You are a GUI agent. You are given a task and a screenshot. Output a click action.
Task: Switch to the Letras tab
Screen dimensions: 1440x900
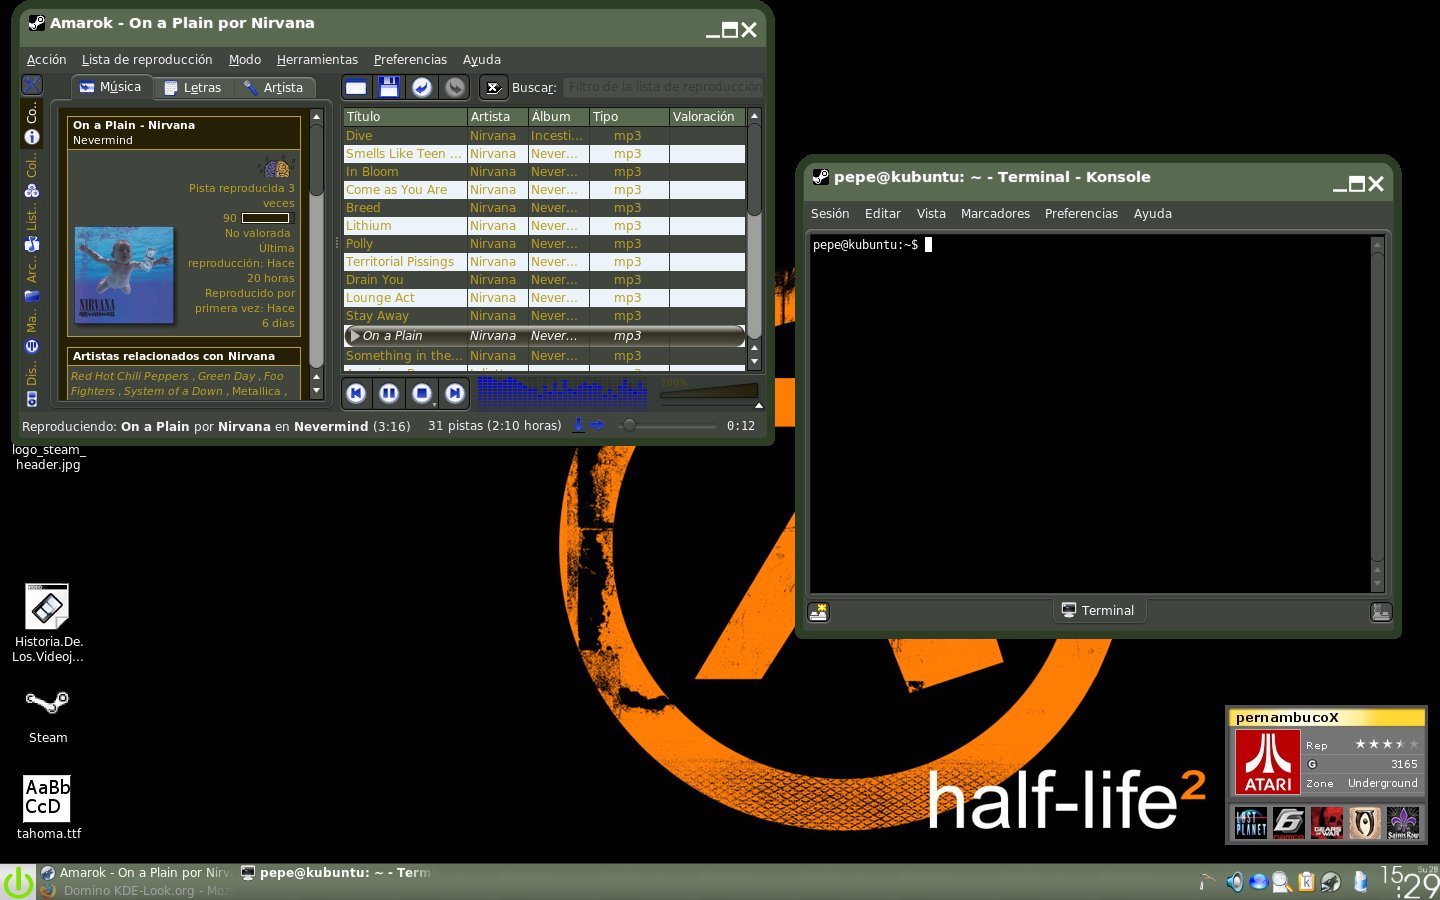point(193,88)
